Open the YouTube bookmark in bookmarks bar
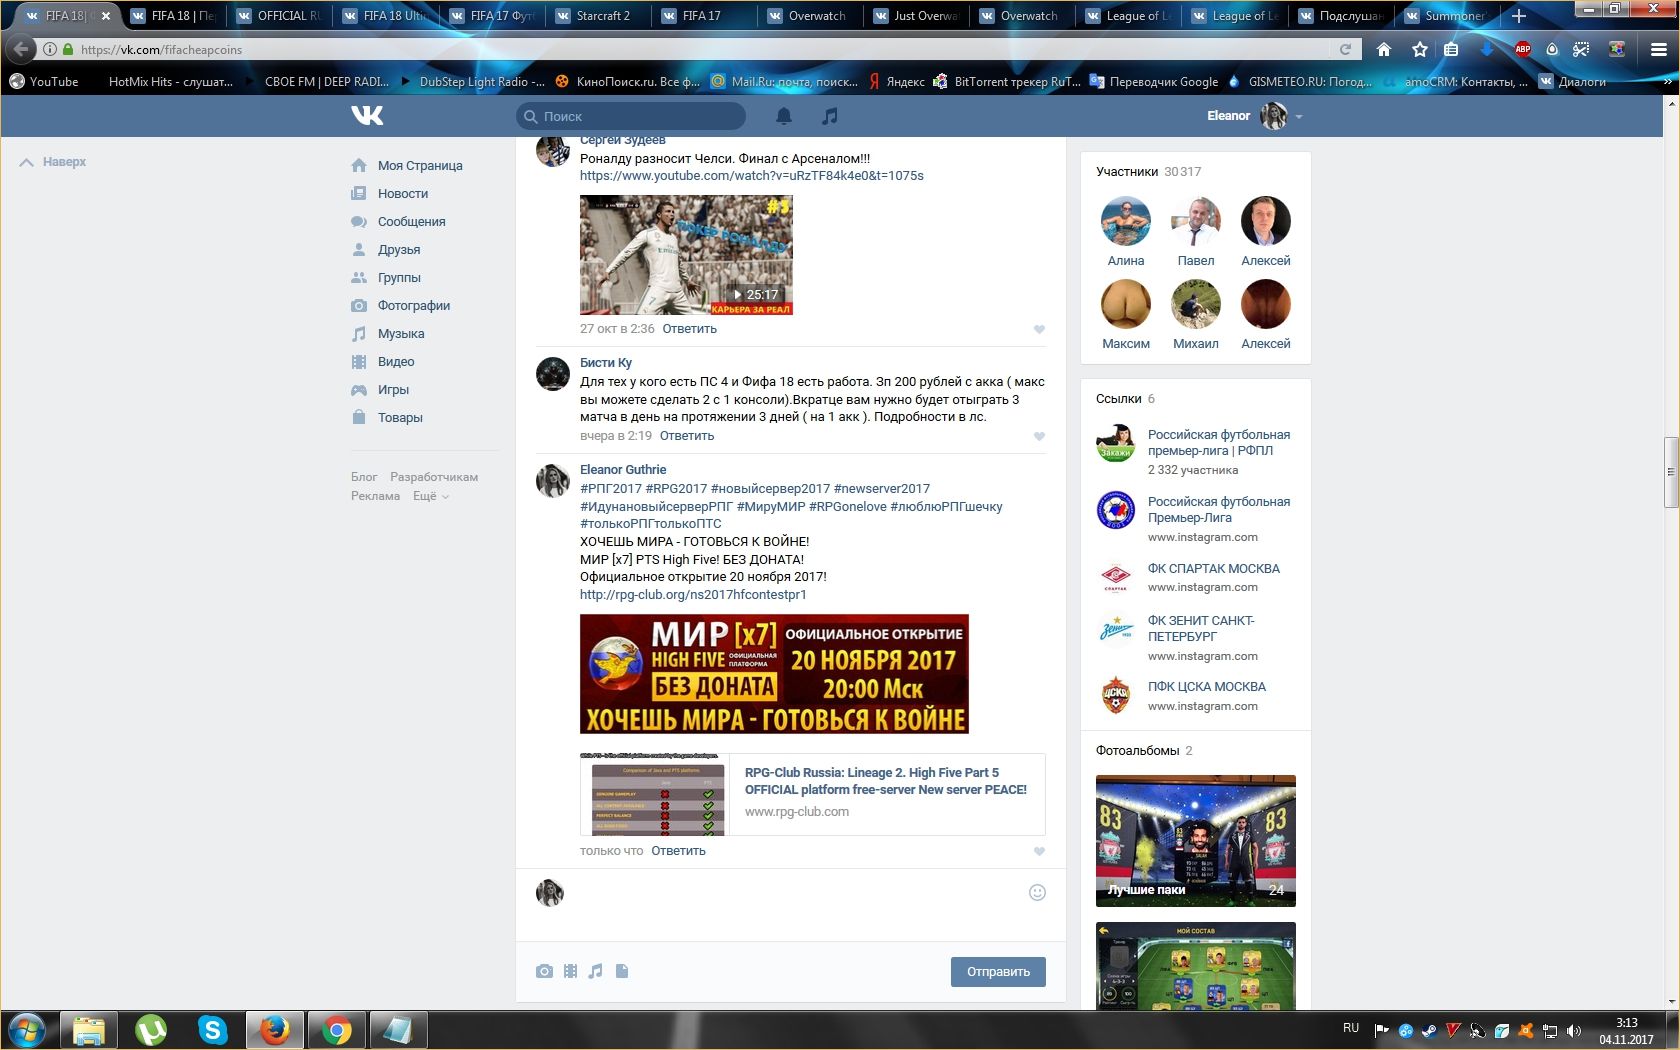Image resolution: width=1680 pixels, height=1050 pixels. pos(44,82)
